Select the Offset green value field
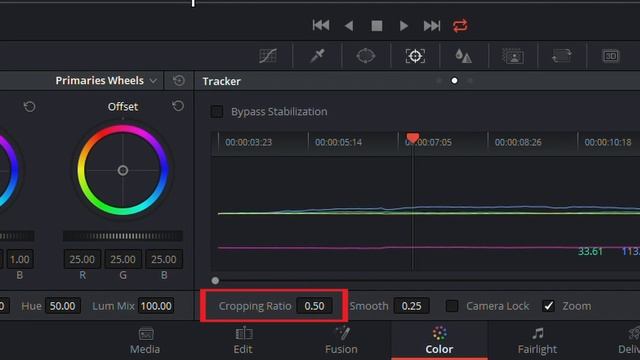This screenshot has height=360, width=640. 123,259
